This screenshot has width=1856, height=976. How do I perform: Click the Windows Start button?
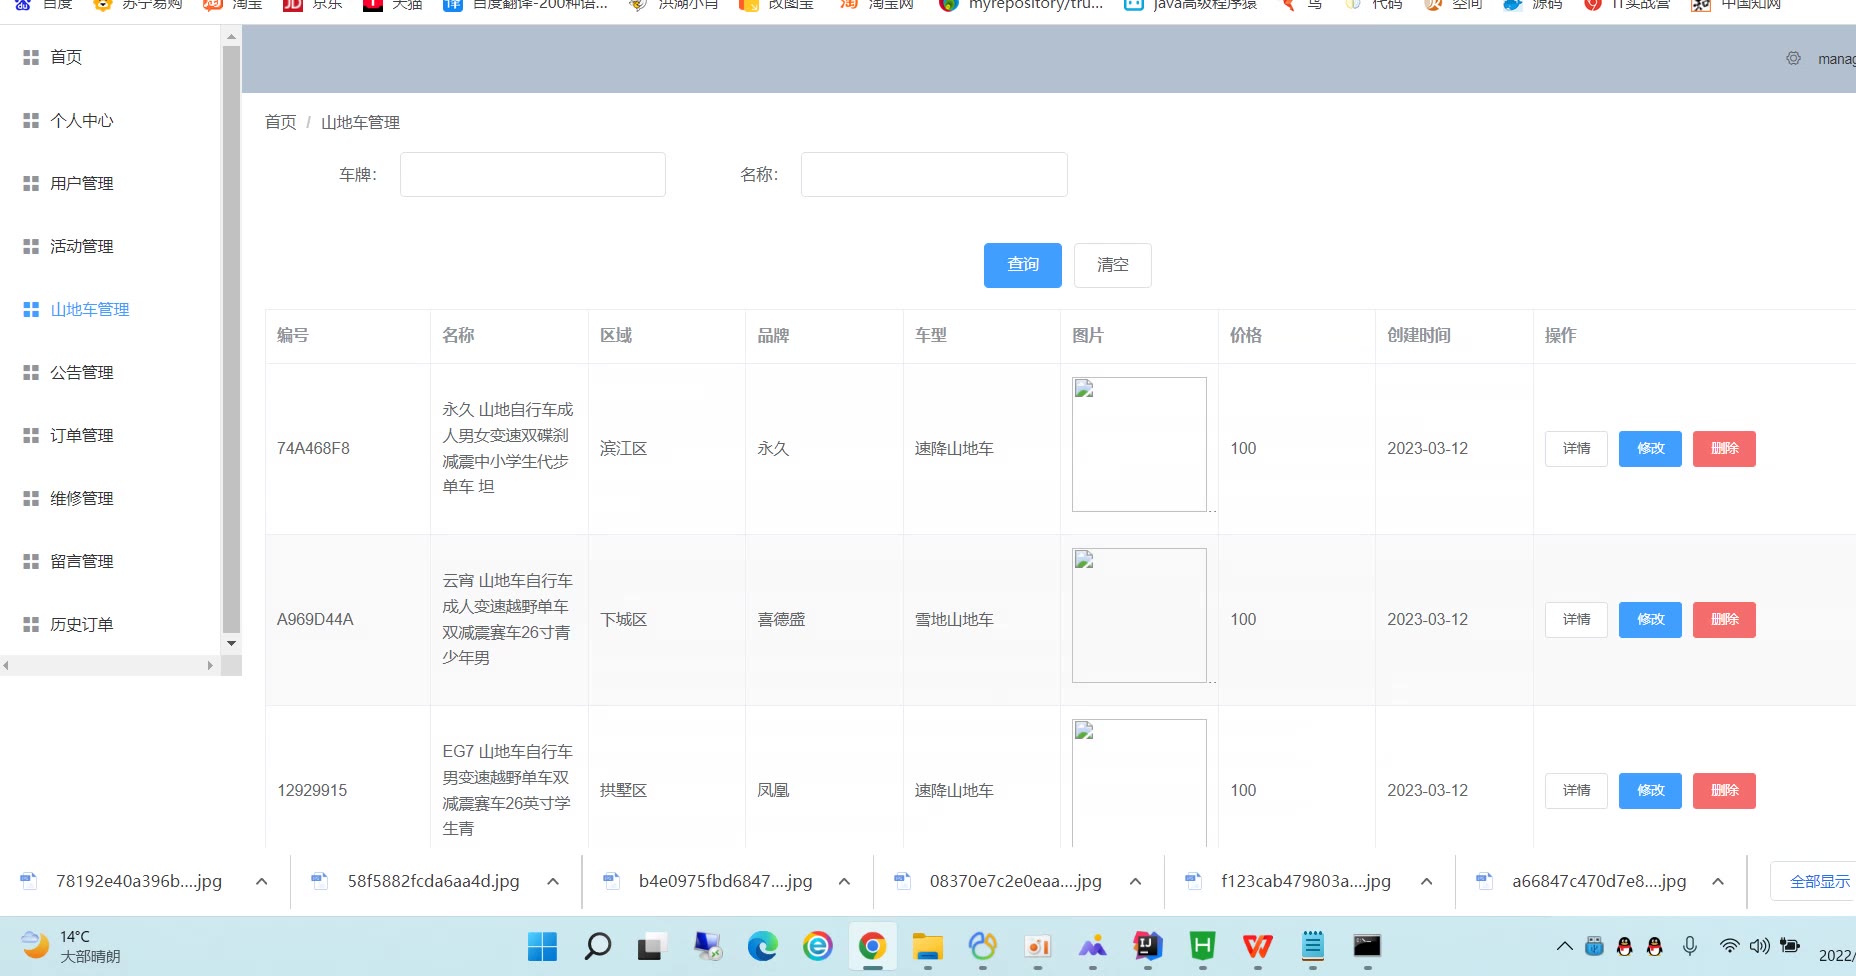coord(542,946)
